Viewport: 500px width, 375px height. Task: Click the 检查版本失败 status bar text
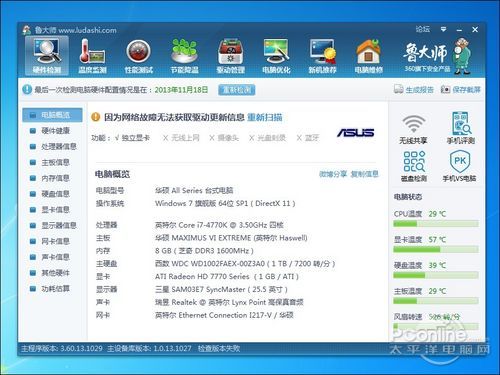(x=219, y=349)
